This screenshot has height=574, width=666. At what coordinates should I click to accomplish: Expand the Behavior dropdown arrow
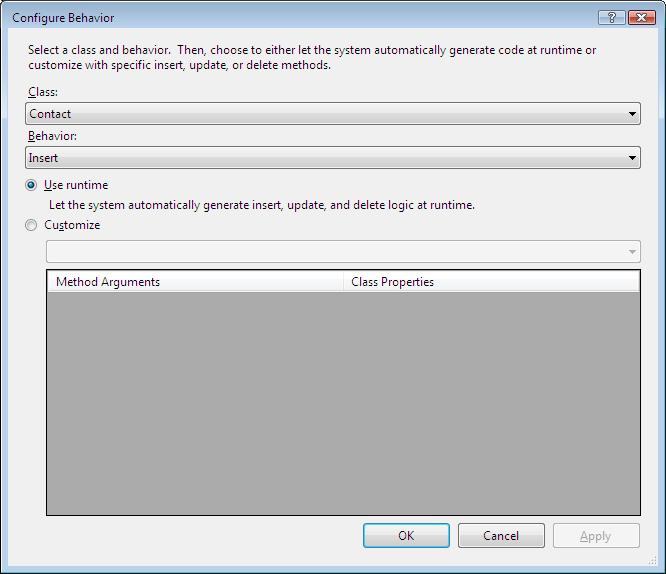point(632,158)
